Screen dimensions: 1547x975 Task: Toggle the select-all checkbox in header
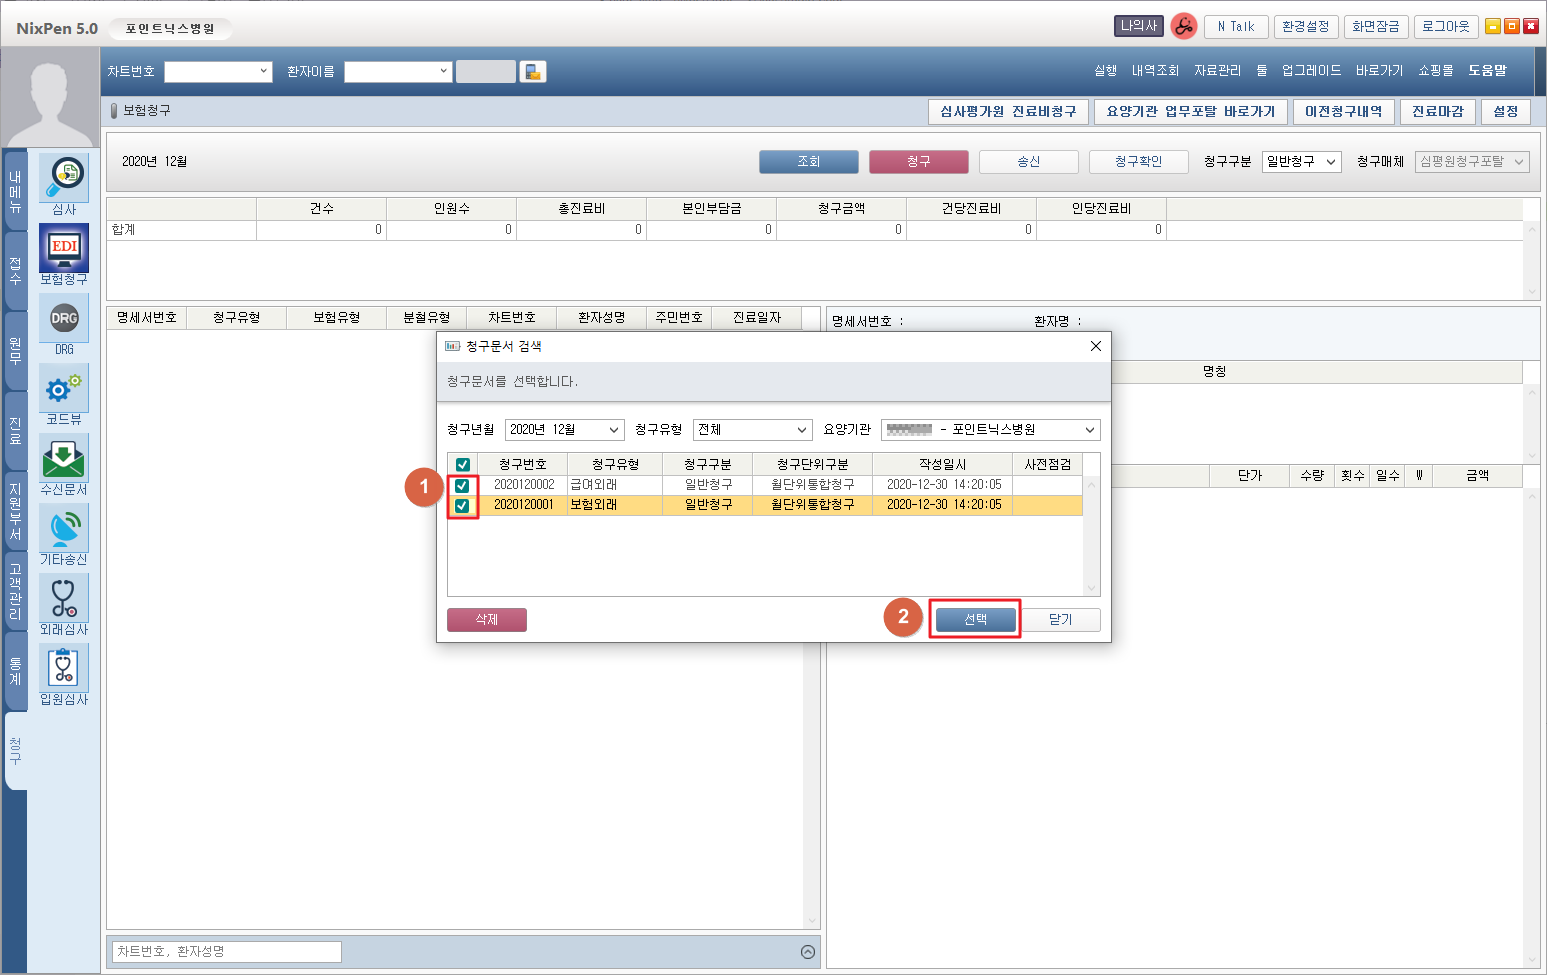click(x=462, y=464)
